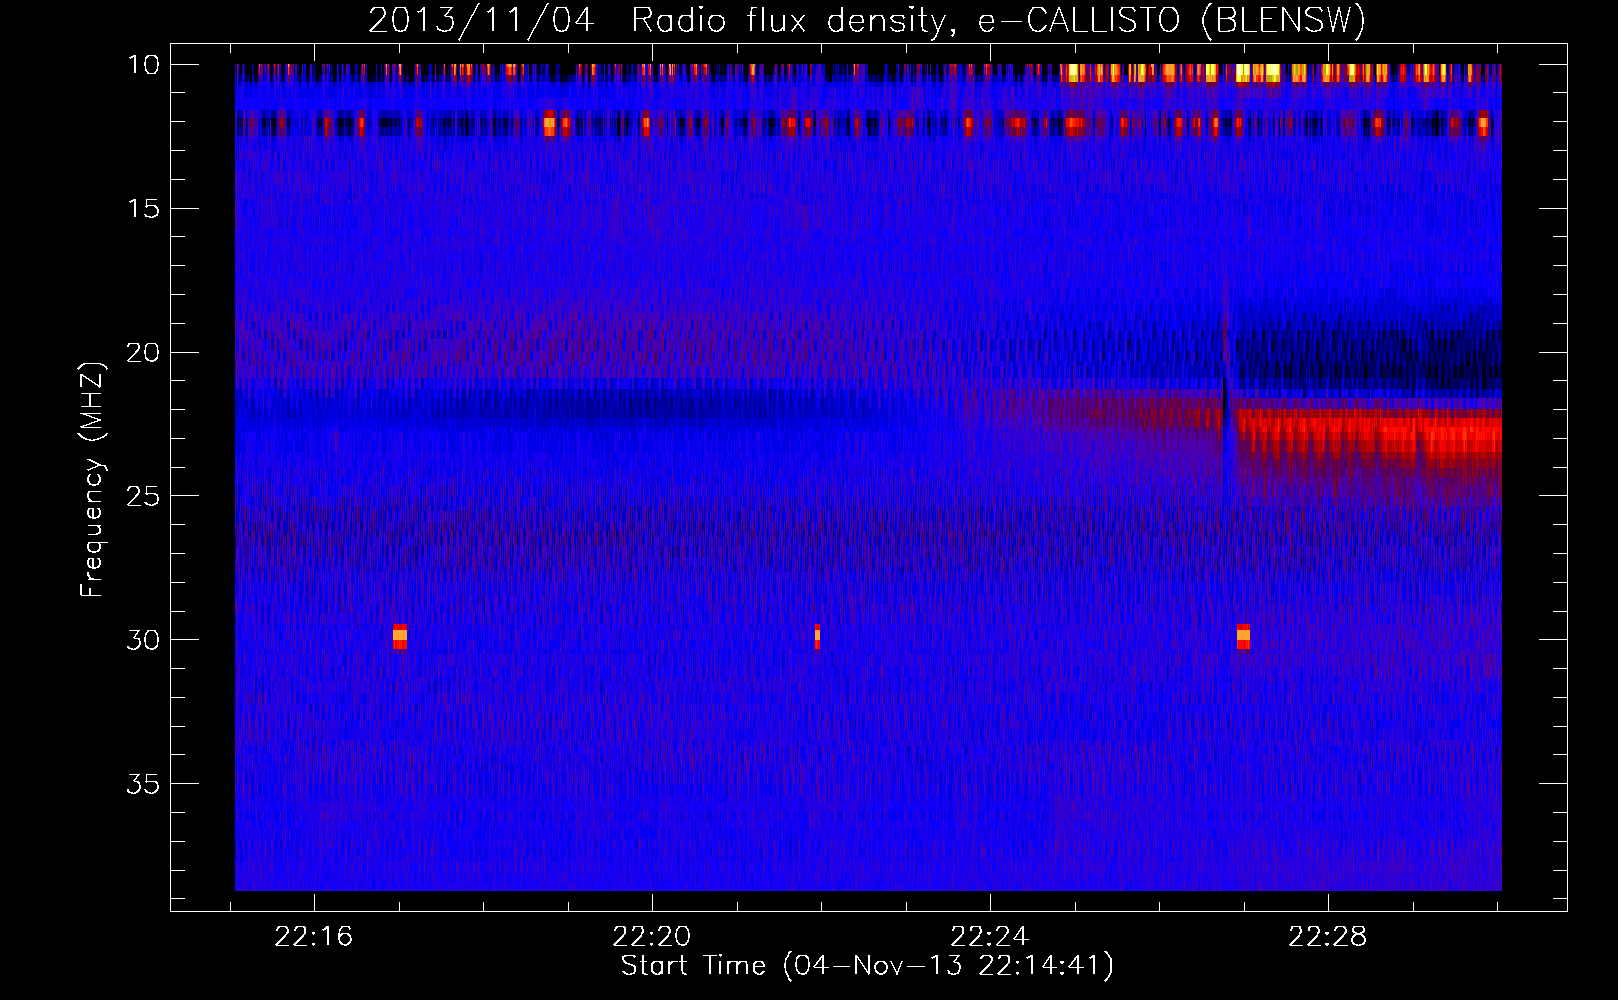
Task: Click the frequency tick label 25
Action: coord(143,496)
